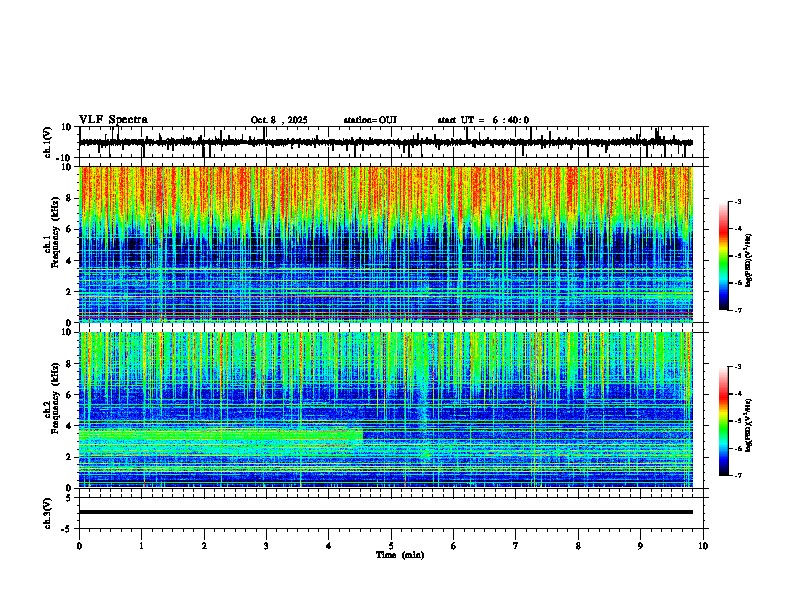792x612 pixels.
Task: Click the "ch.3(V)" axis label
Action: pos(48,513)
